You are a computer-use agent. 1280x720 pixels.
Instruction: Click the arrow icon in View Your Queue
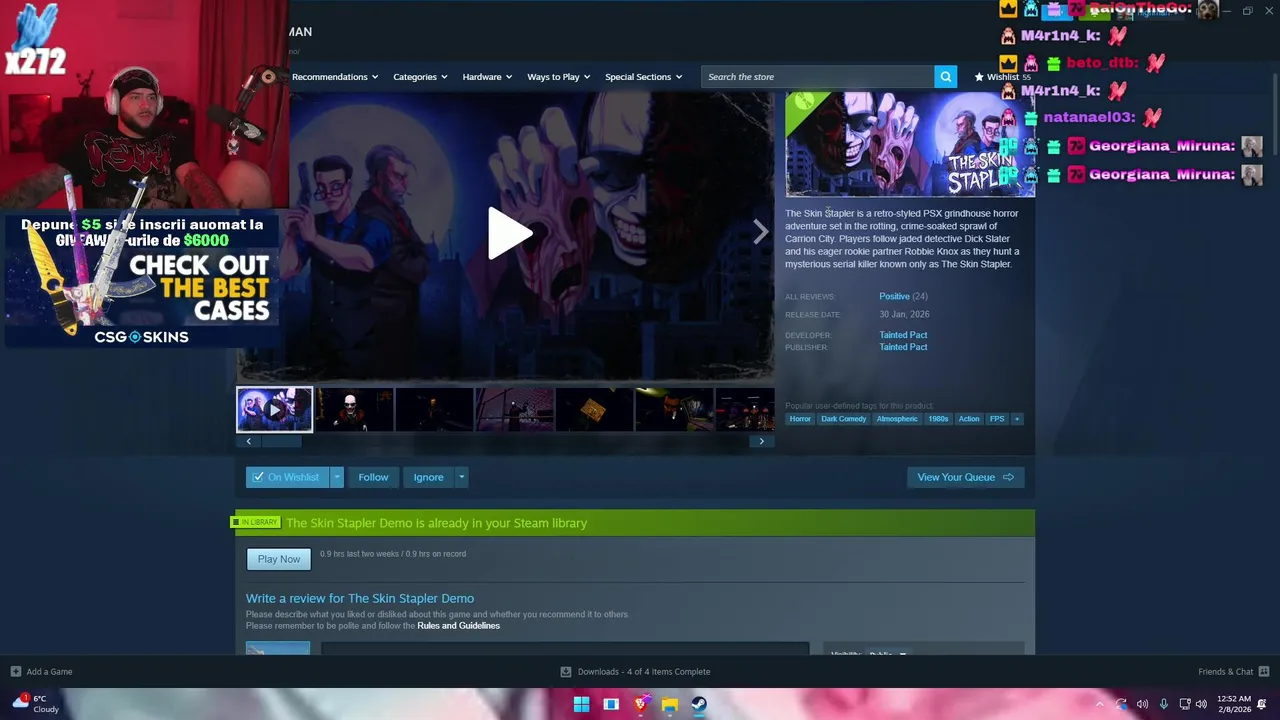[x=1008, y=477]
